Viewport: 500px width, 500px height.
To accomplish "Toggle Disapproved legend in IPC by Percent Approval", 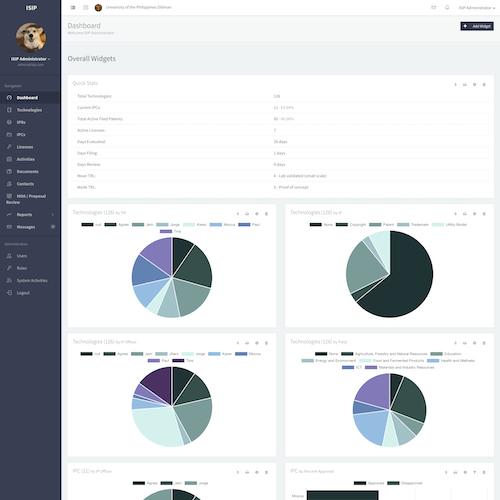I will [405, 483].
